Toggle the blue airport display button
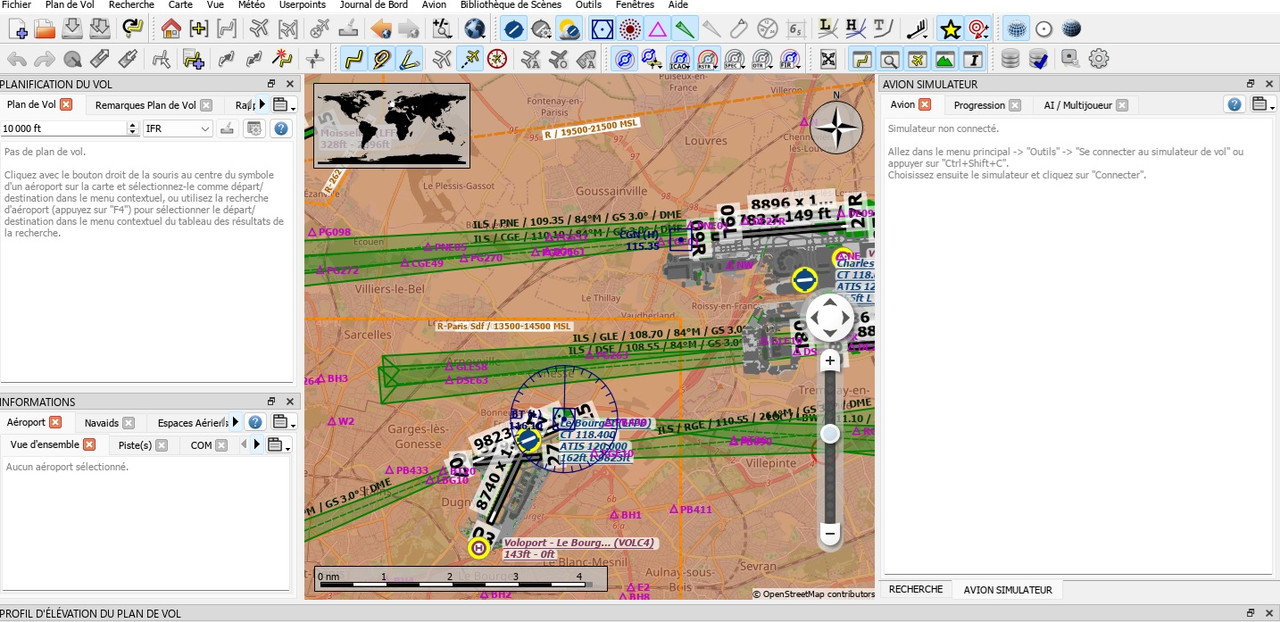The image size is (1280, 622). click(513, 29)
